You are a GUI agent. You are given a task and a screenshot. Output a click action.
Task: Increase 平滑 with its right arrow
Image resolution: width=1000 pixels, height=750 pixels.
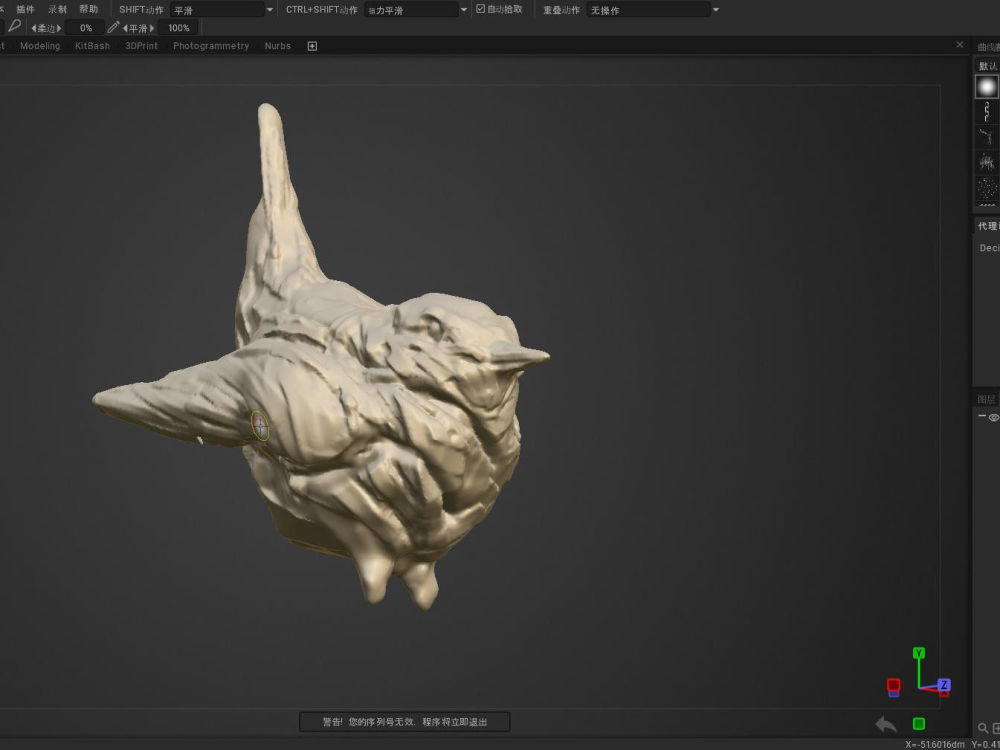pyautogui.click(x=152, y=28)
